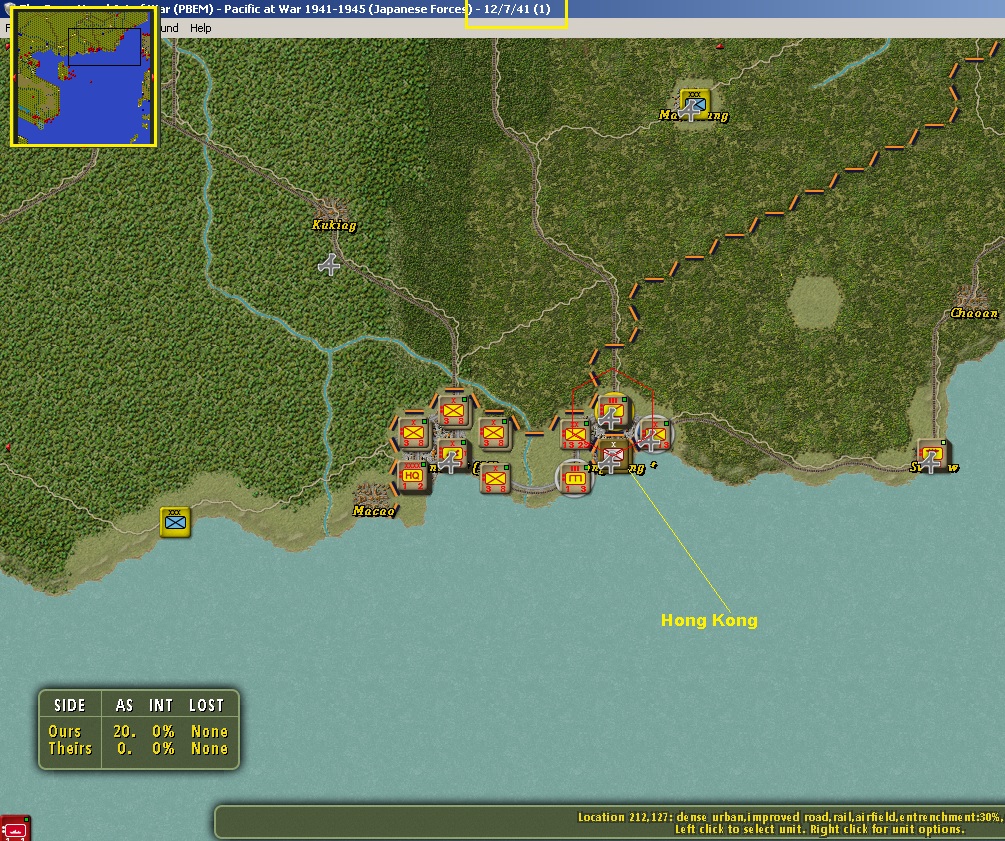Select the 13-25 infantry division unit
1005x841 pixels.
click(575, 435)
